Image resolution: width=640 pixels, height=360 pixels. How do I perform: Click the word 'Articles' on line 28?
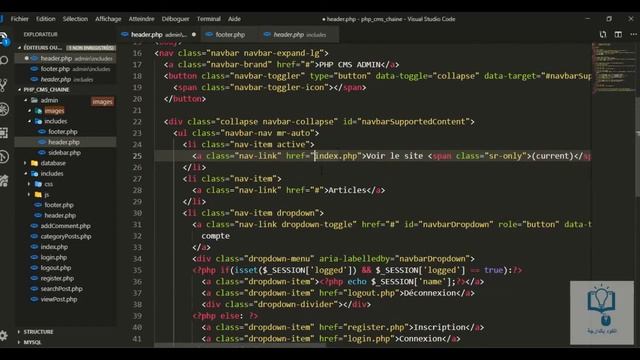(x=347, y=190)
